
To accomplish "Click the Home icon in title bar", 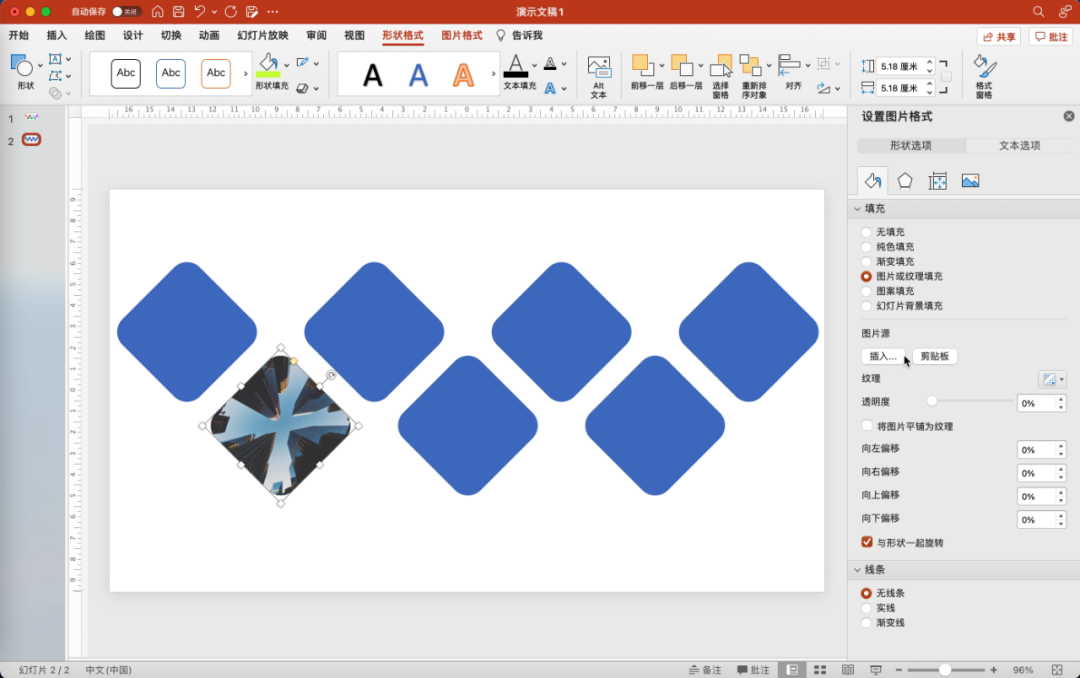I will click(x=158, y=12).
